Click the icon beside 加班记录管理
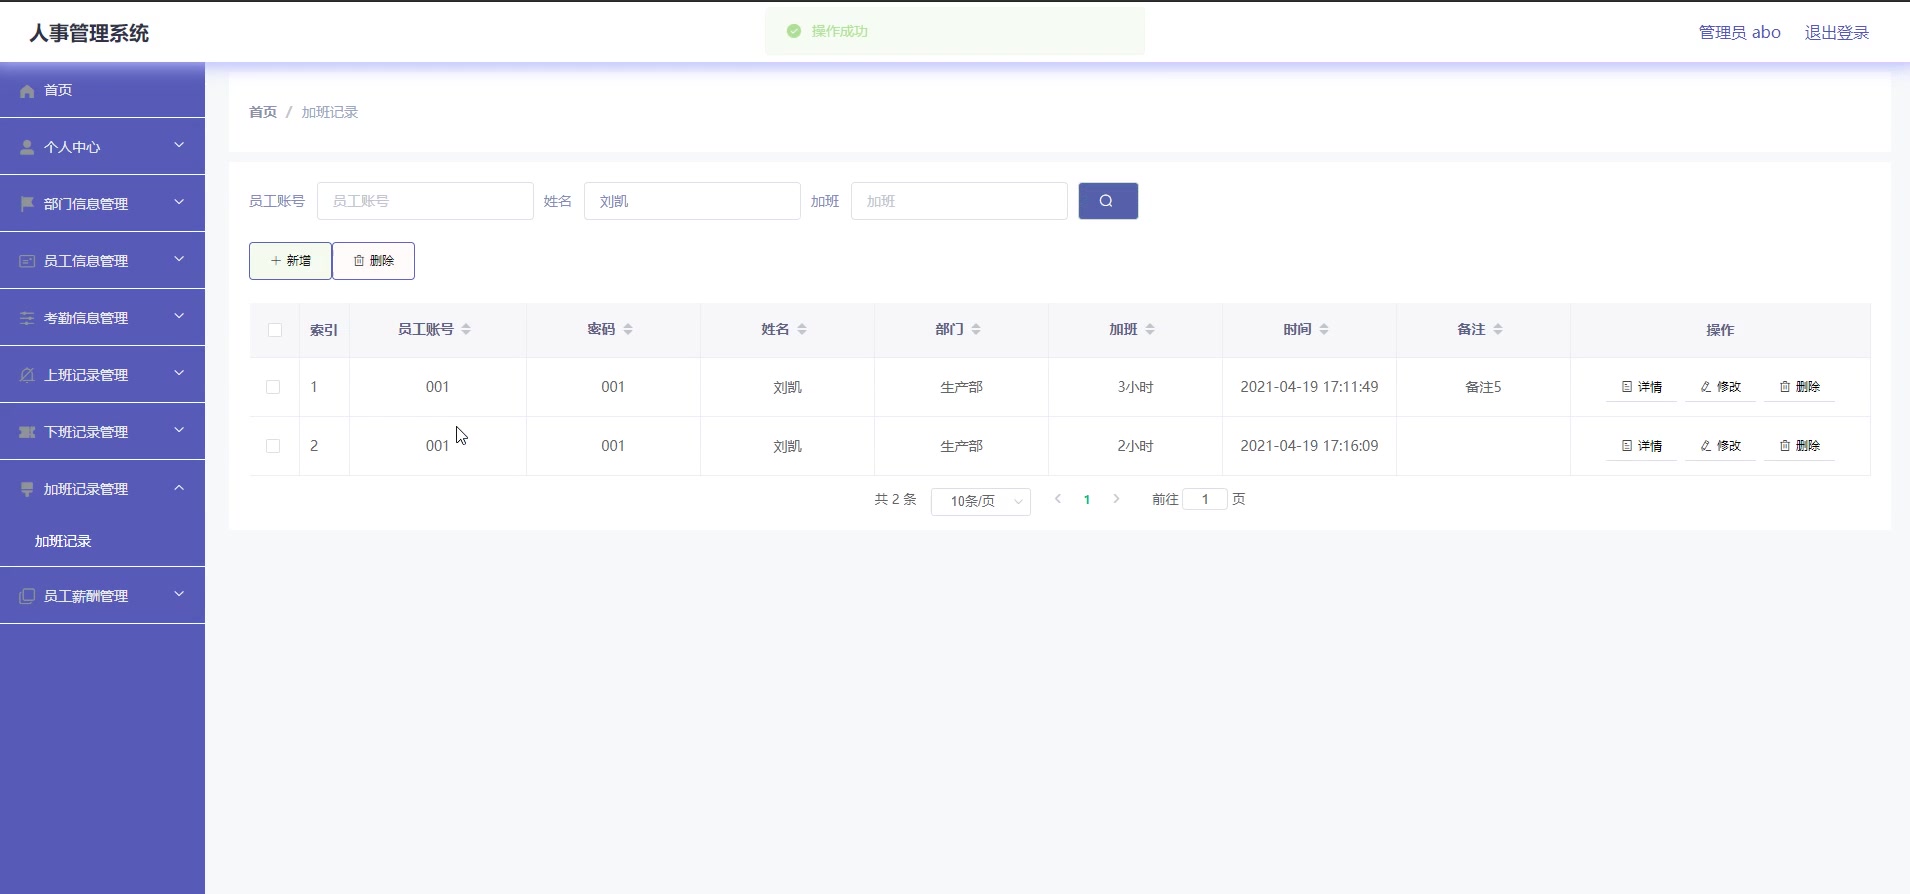 tap(27, 489)
